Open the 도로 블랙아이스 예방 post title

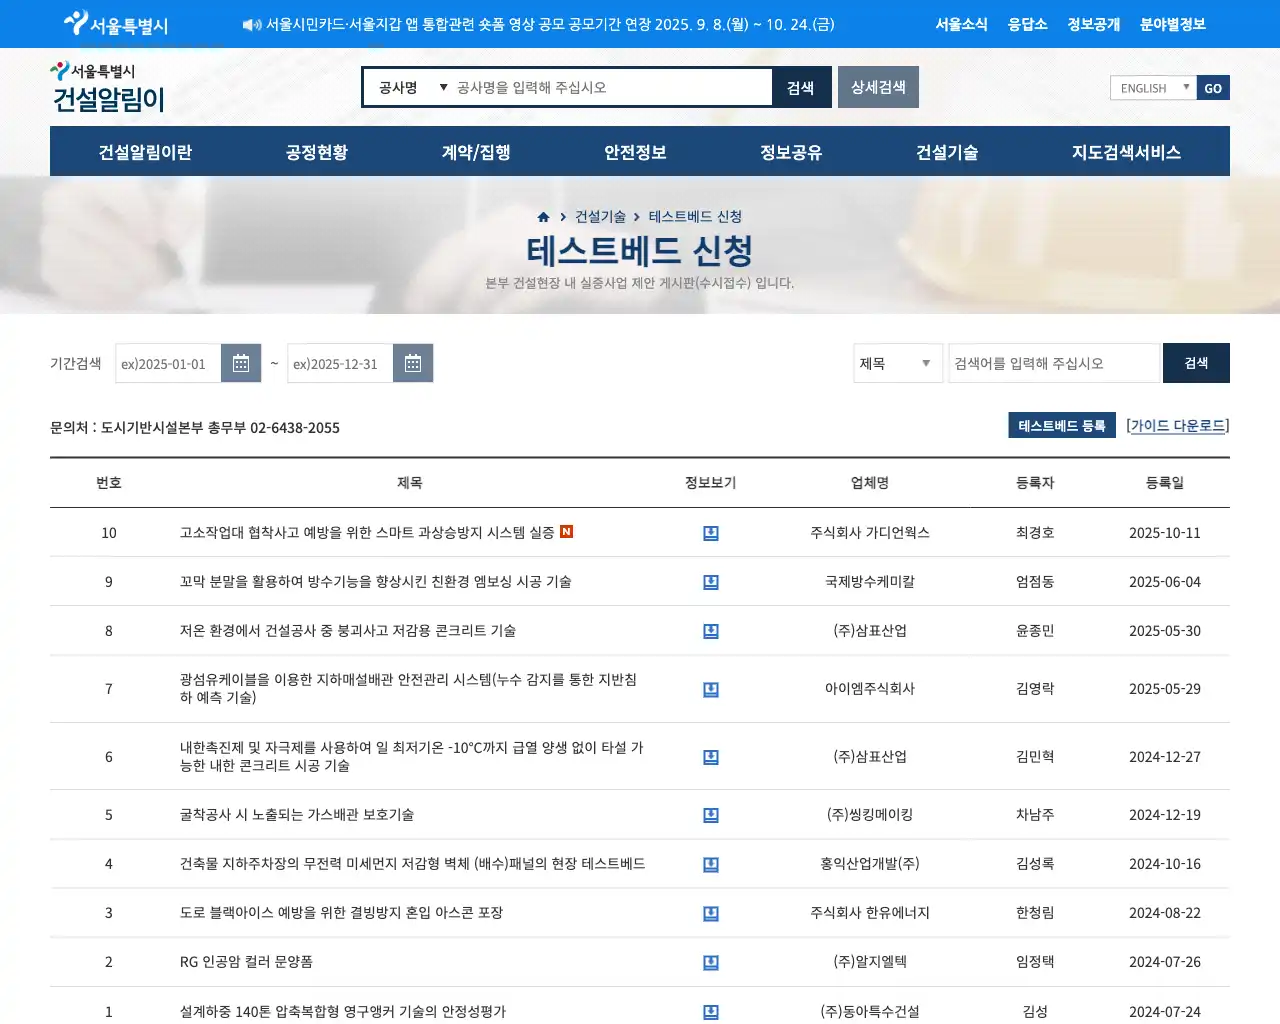click(341, 913)
